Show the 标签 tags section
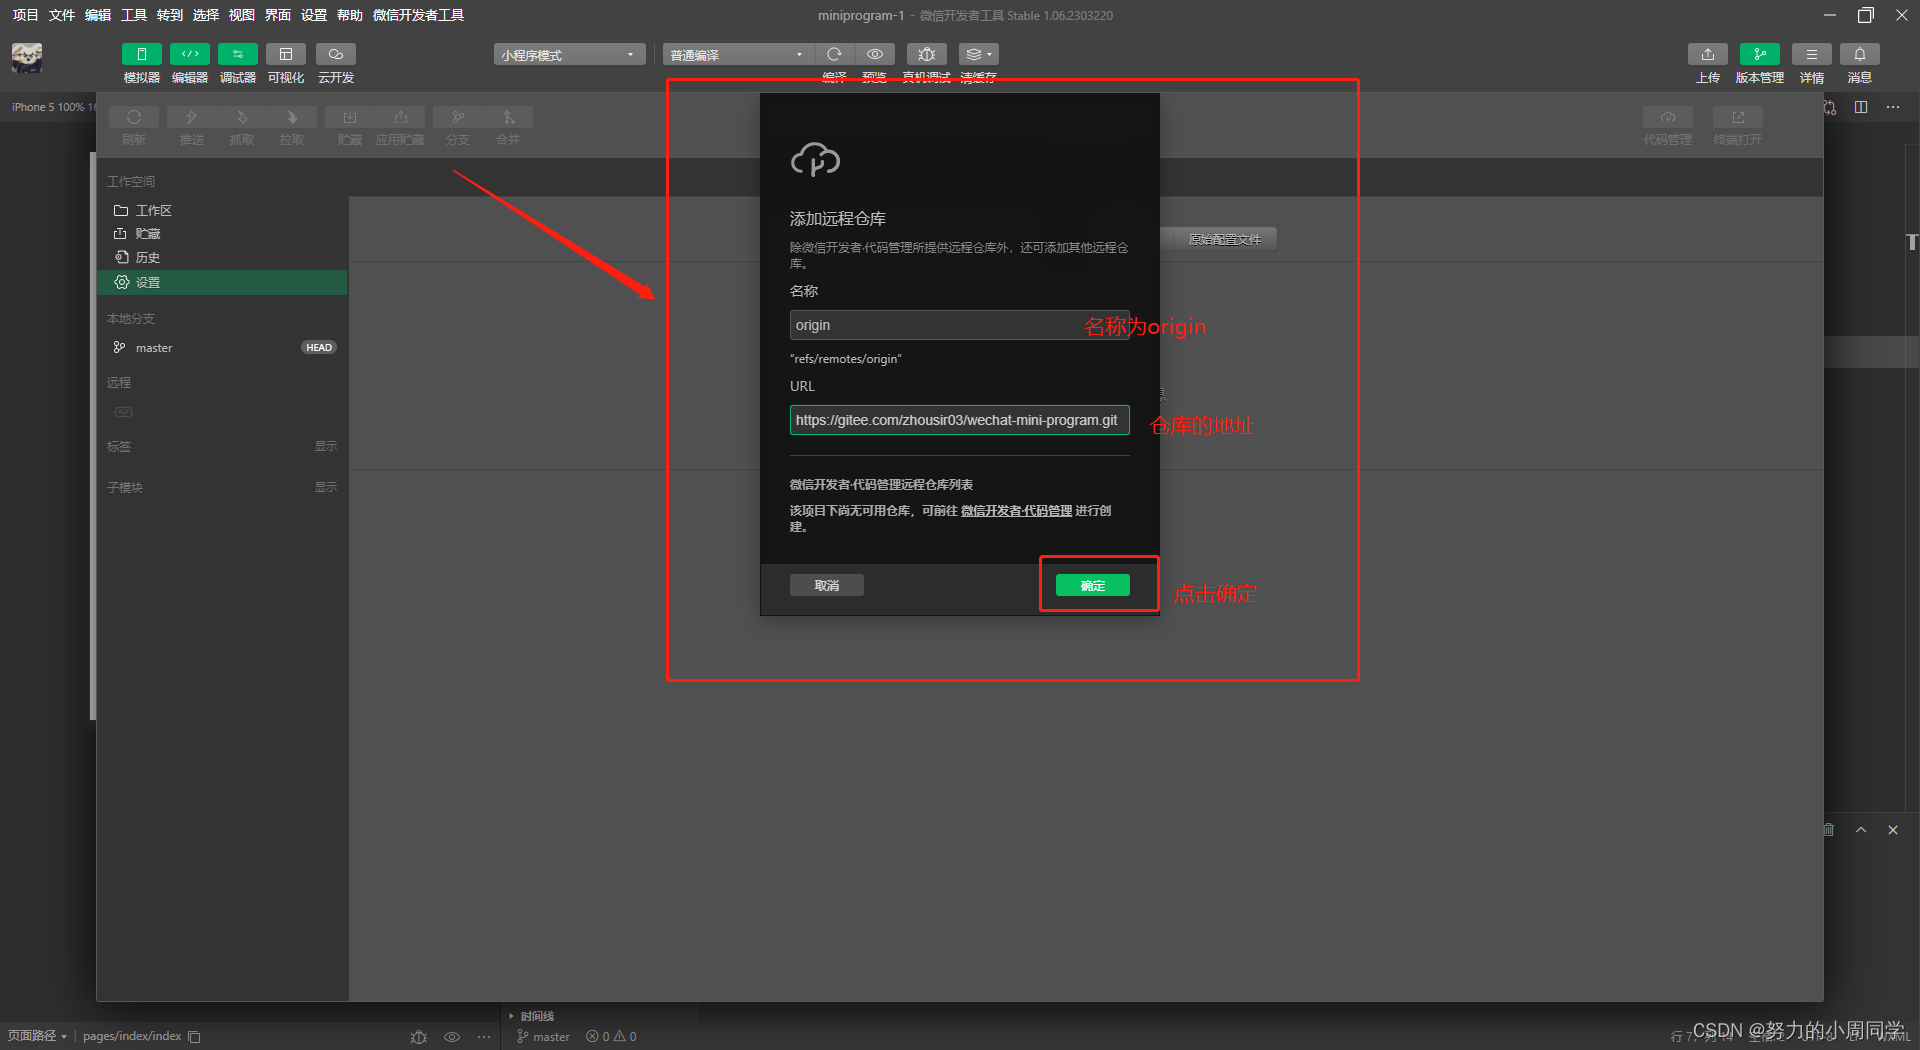This screenshot has width=1920, height=1050. click(326, 446)
